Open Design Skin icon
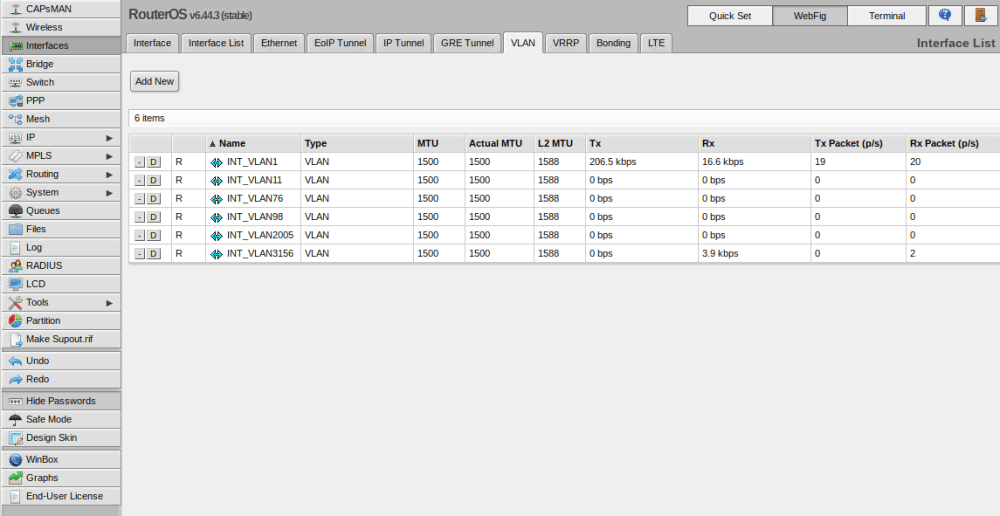 click(x=16, y=438)
